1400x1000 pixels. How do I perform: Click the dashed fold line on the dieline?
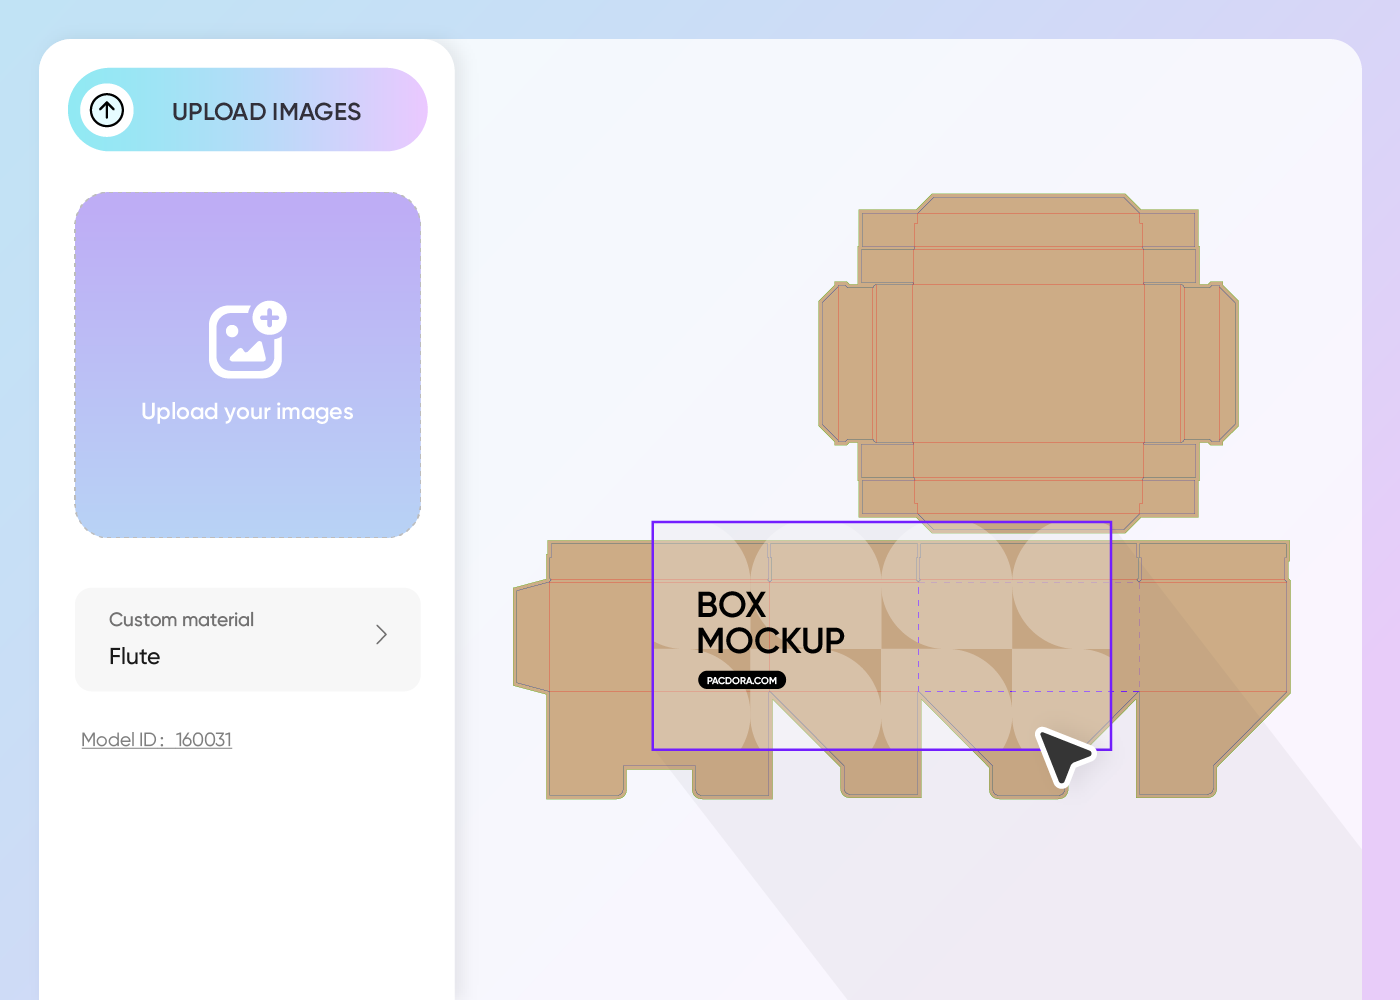click(x=1020, y=691)
